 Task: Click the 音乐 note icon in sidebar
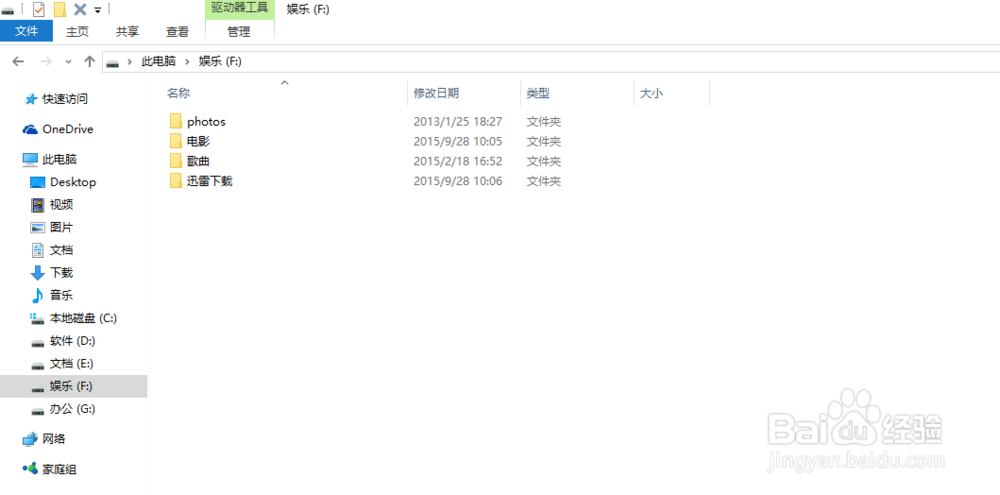pos(38,295)
